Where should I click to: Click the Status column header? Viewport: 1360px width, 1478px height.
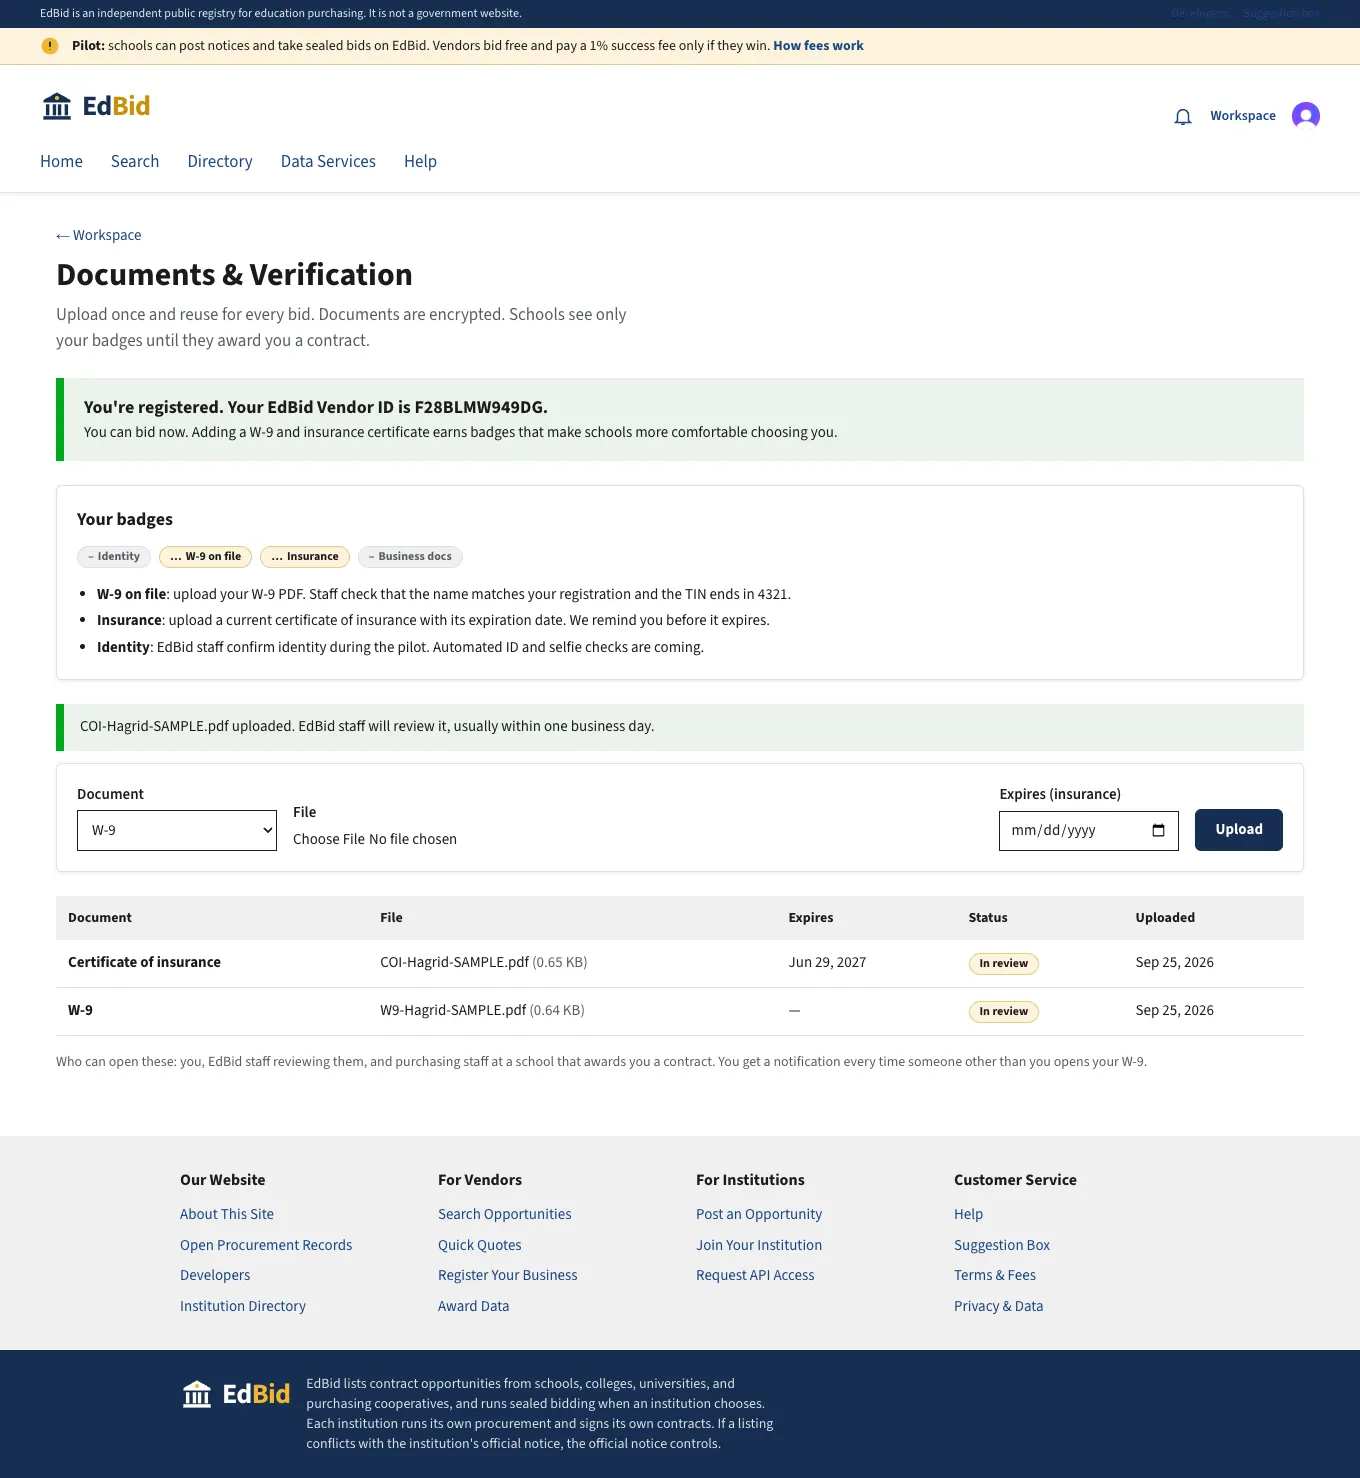(988, 918)
